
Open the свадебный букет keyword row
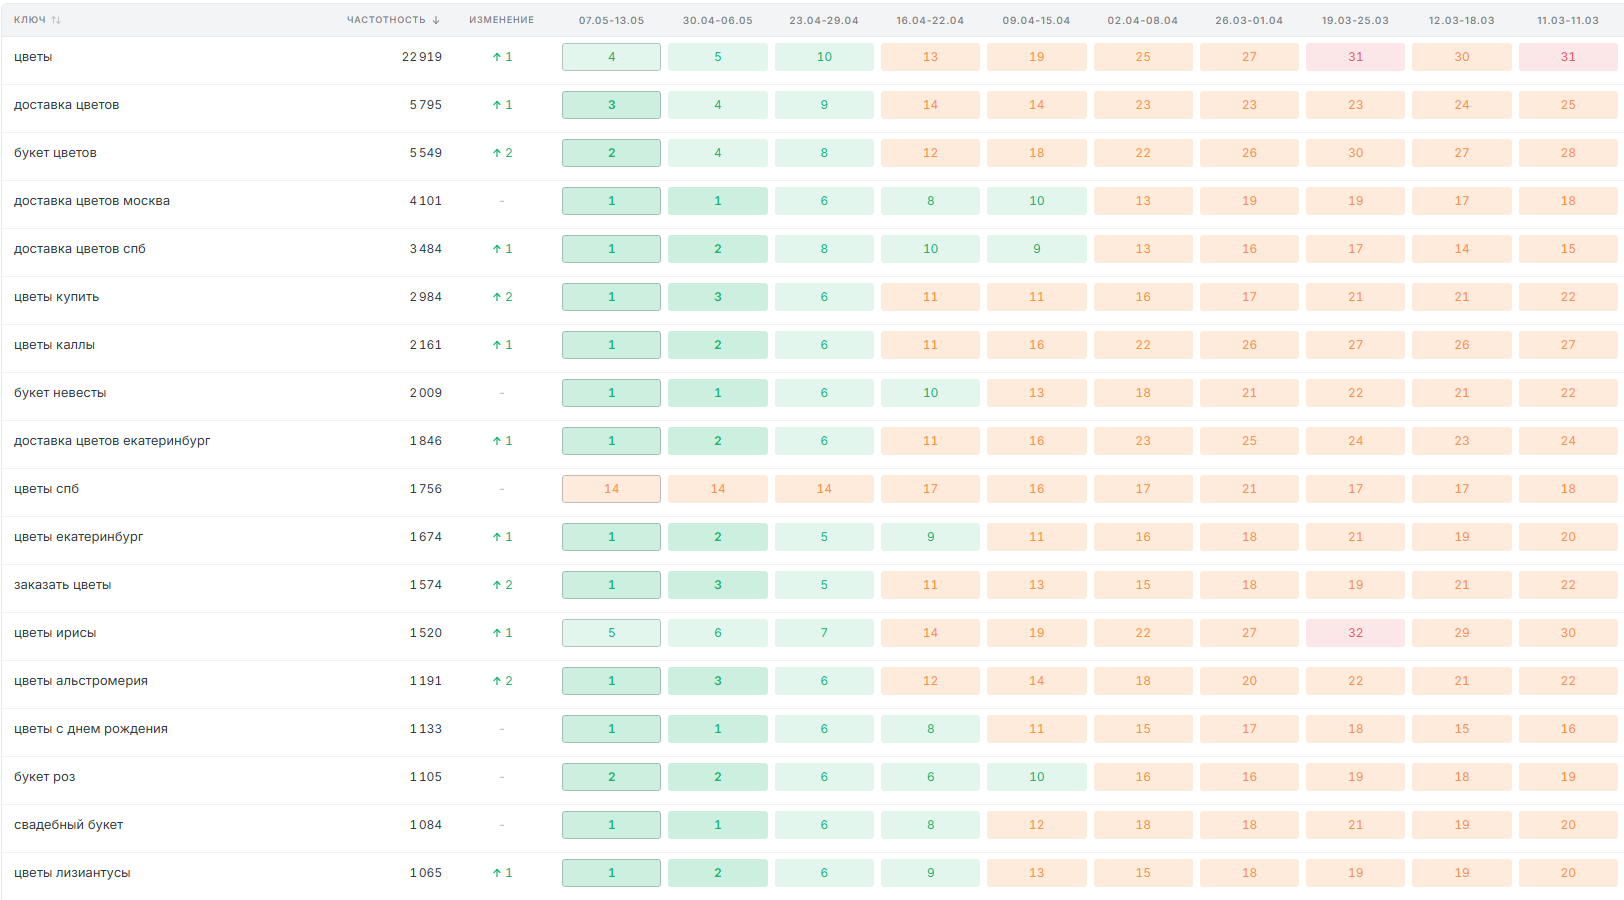click(x=68, y=825)
